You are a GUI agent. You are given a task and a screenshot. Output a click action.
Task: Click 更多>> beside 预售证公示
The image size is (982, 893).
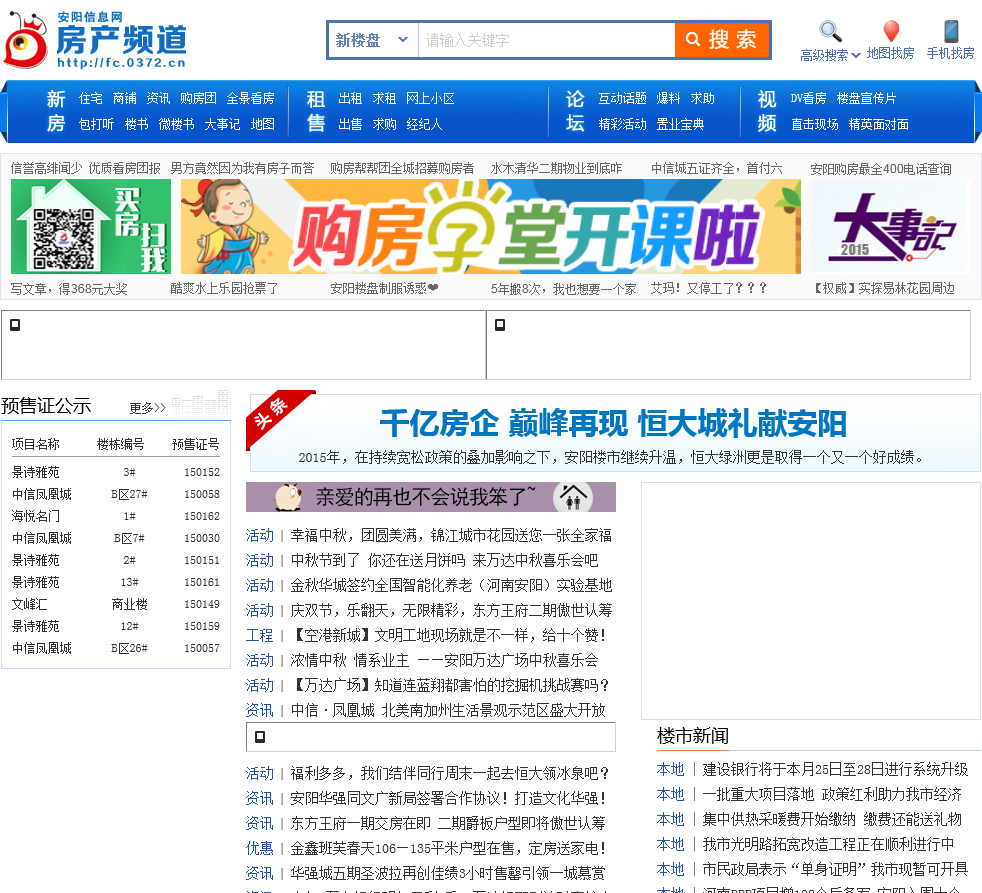(x=147, y=408)
